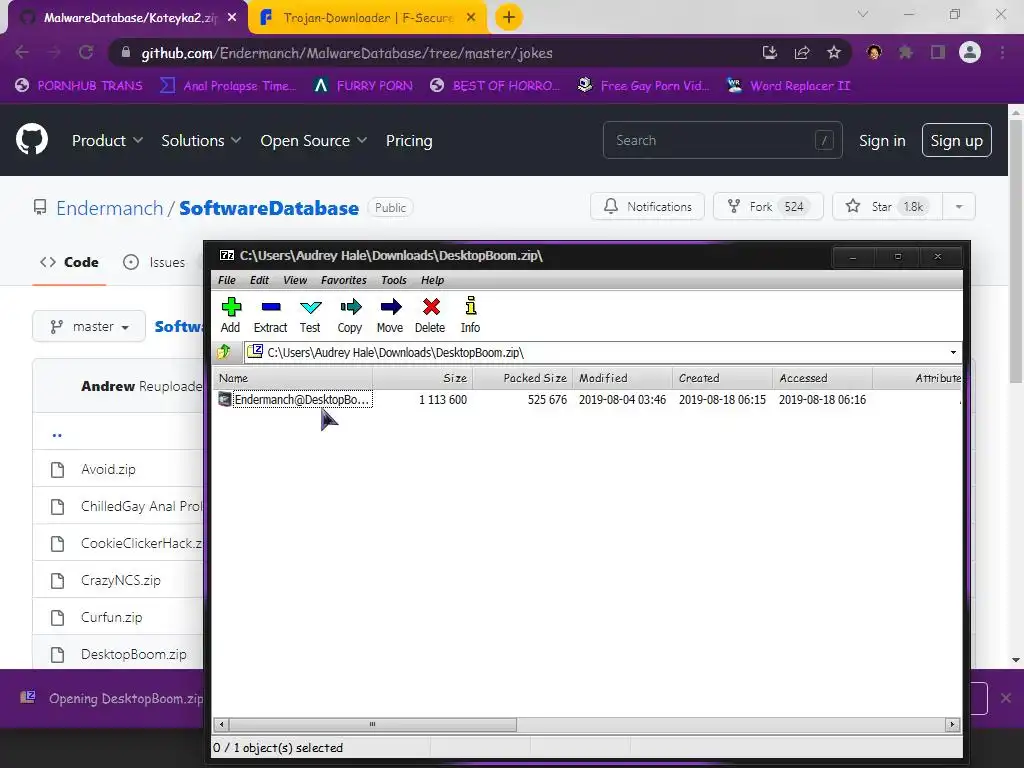Star the repository with Star button
Image resolution: width=1024 pixels, height=768 pixels.
[x=888, y=206]
